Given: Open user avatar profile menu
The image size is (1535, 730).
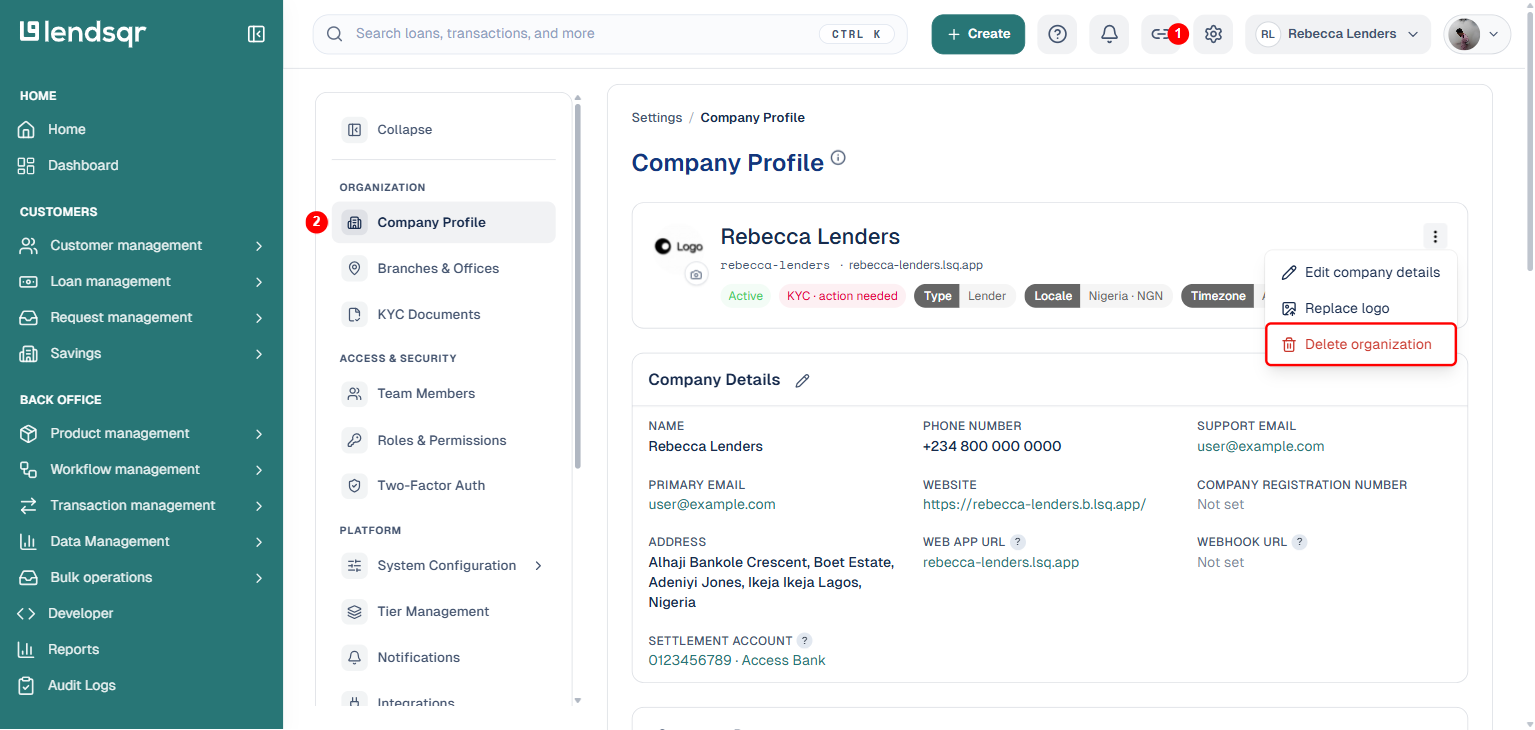Looking at the screenshot, I should click(x=1476, y=34).
